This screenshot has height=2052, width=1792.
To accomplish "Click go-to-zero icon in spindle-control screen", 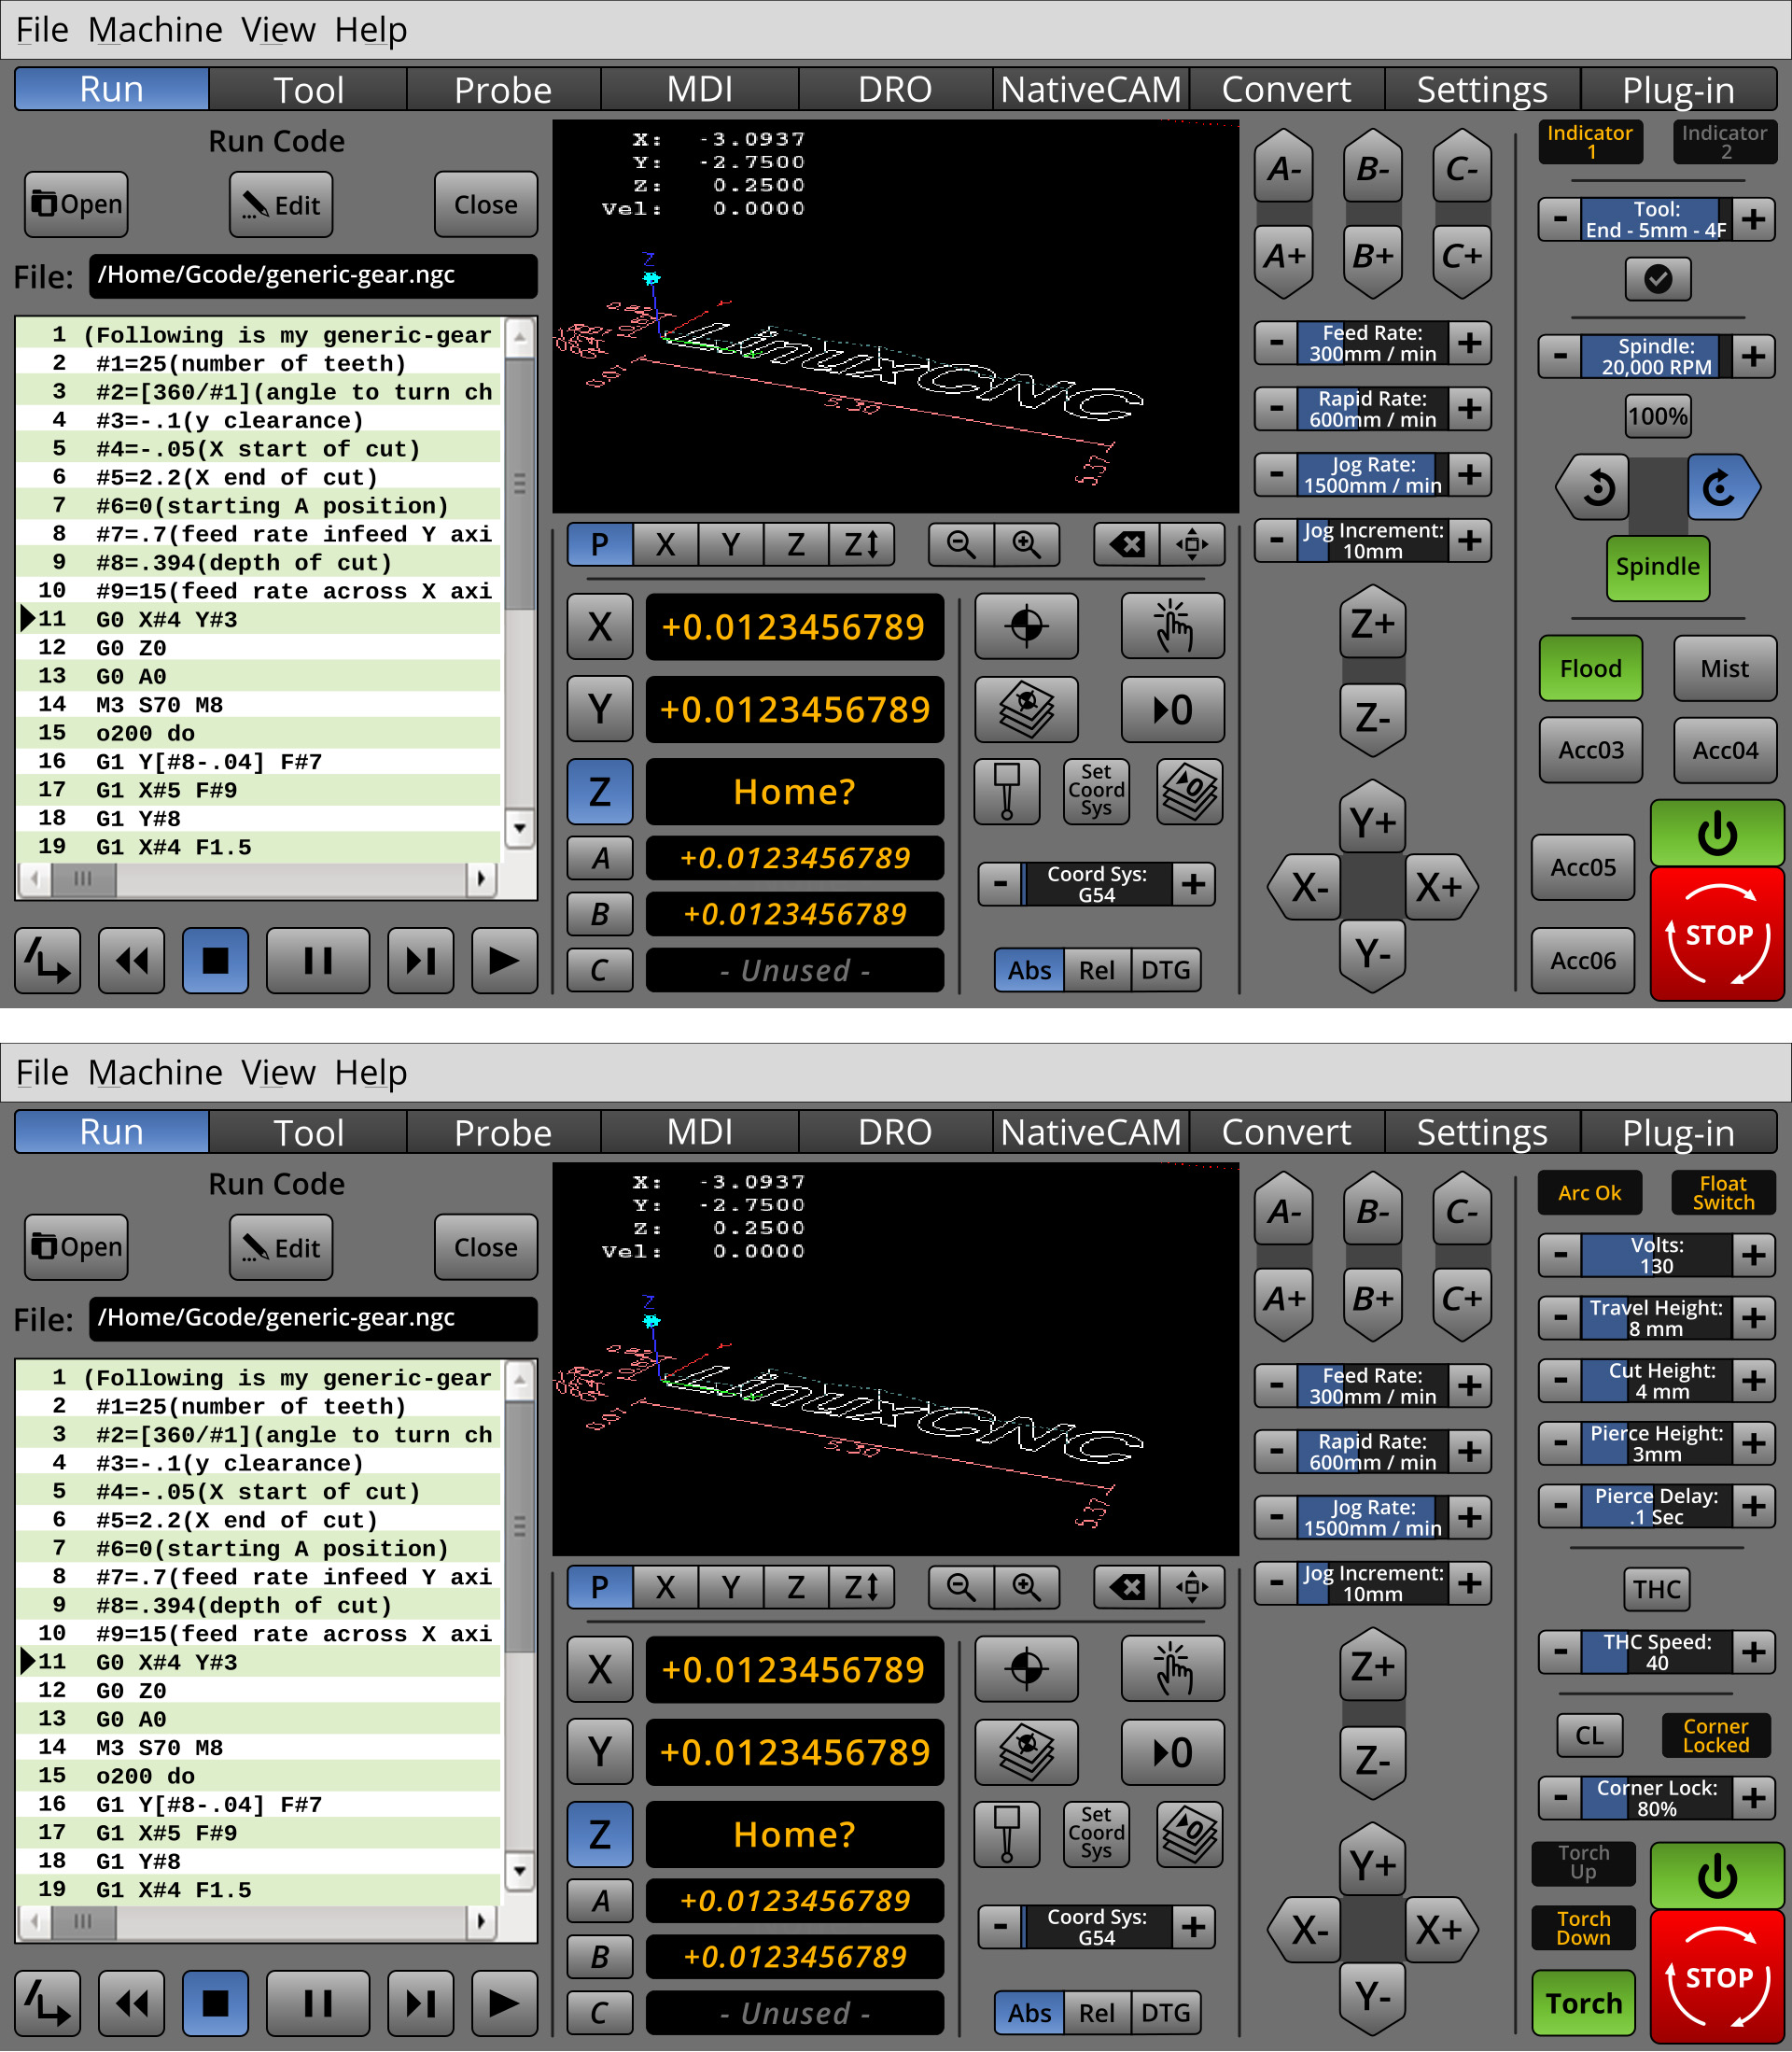I will coord(1172,709).
